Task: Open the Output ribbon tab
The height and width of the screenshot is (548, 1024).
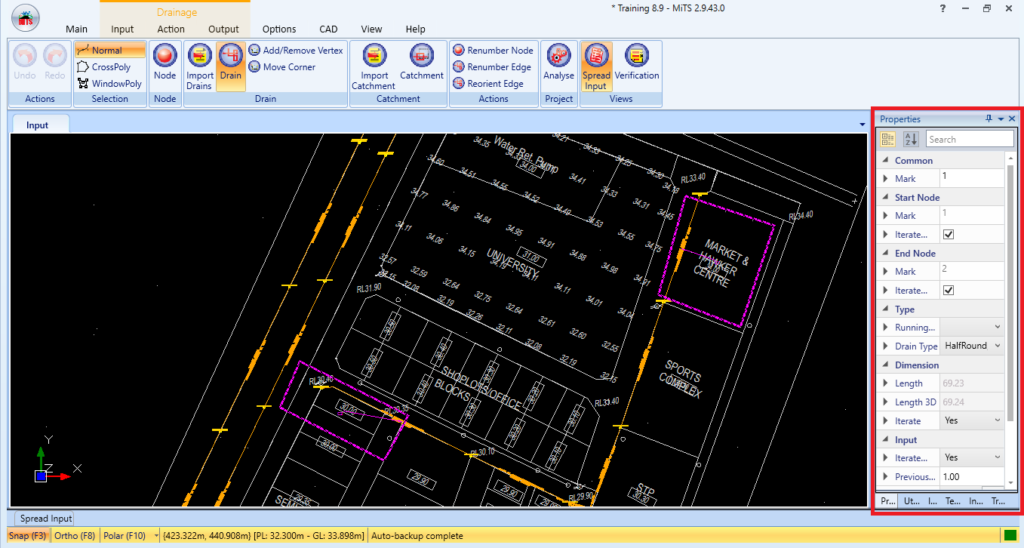Action: pos(223,29)
